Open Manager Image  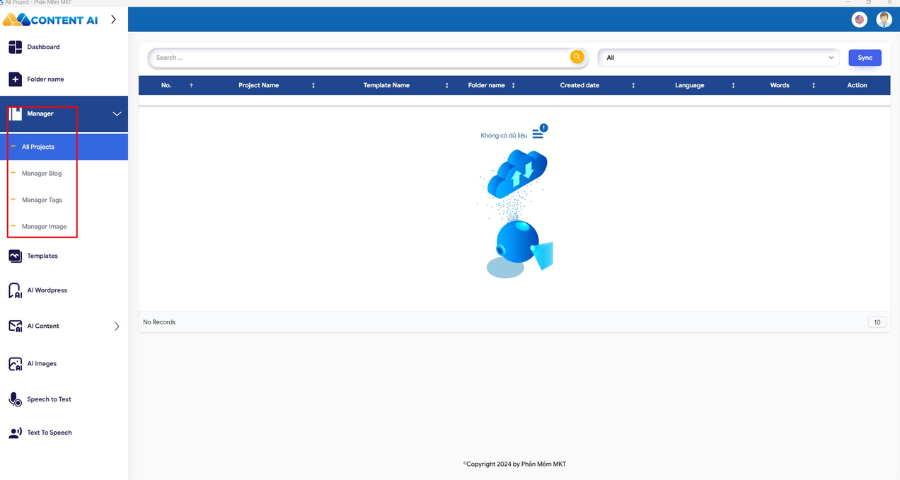point(44,226)
